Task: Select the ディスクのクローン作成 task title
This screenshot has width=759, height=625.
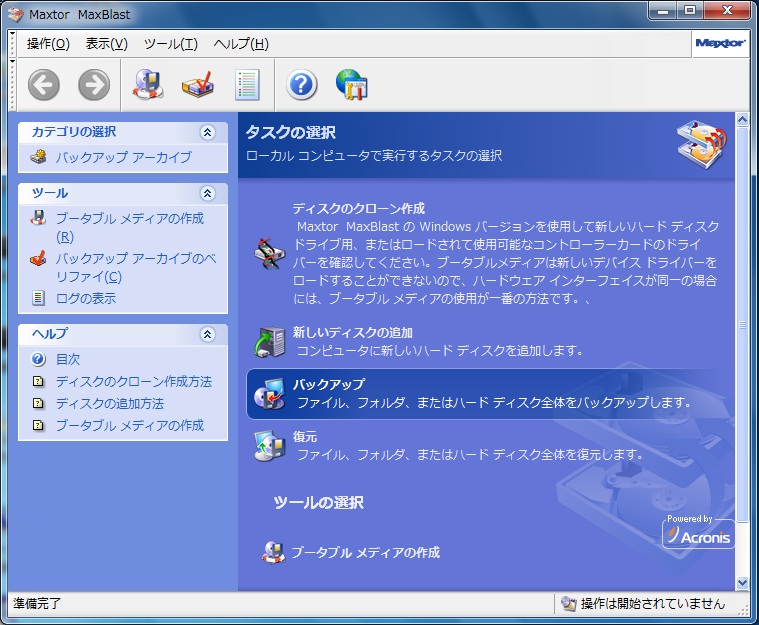Action: pyautogui.click(x=359, y=208)
